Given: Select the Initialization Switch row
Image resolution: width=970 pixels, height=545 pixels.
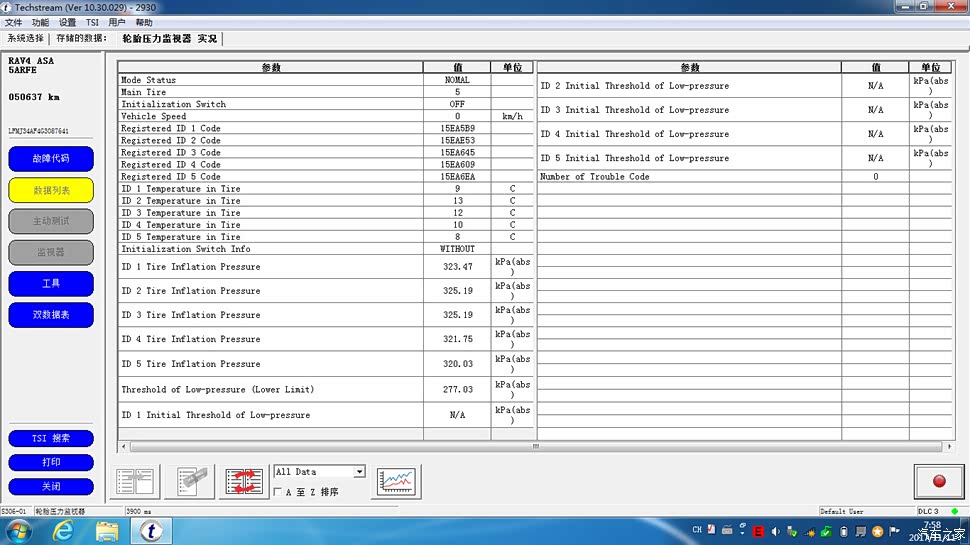Looking at the screenshot, I should point(325,104).
